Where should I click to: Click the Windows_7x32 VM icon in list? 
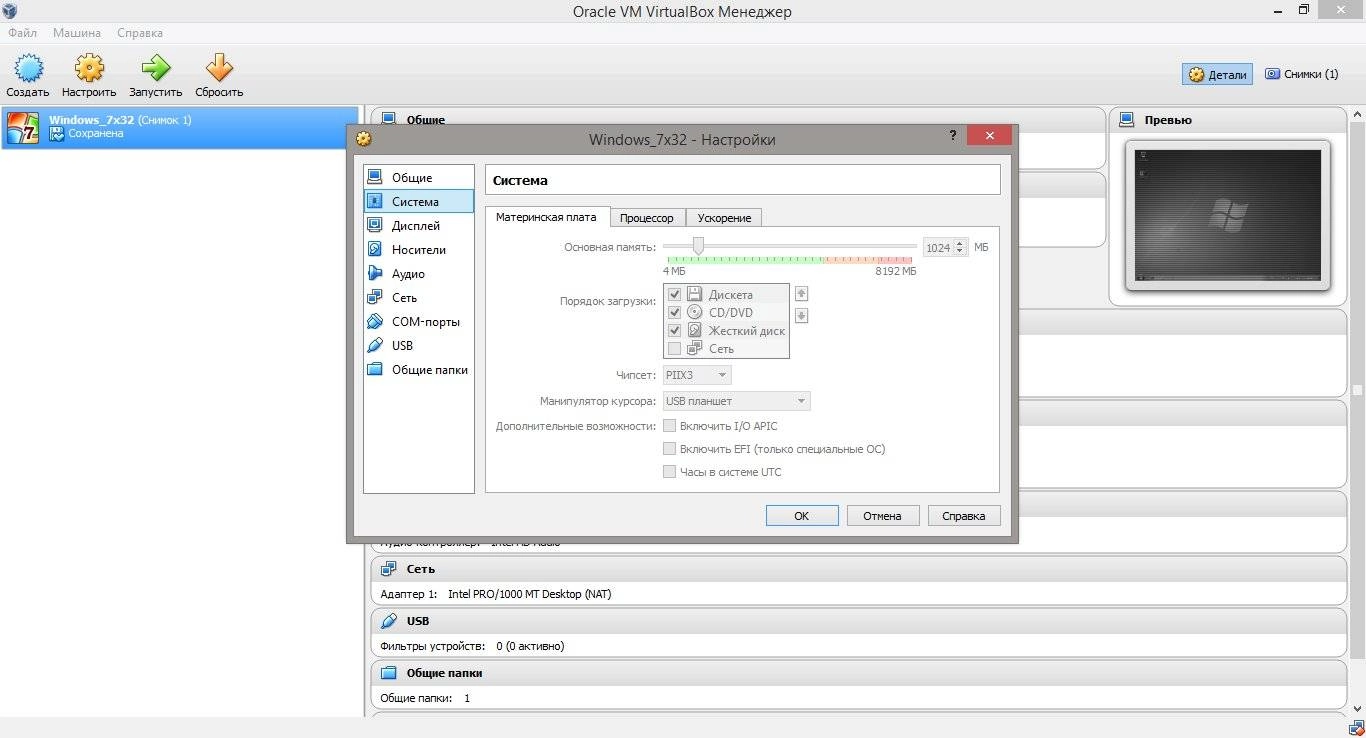coord(23,127)
